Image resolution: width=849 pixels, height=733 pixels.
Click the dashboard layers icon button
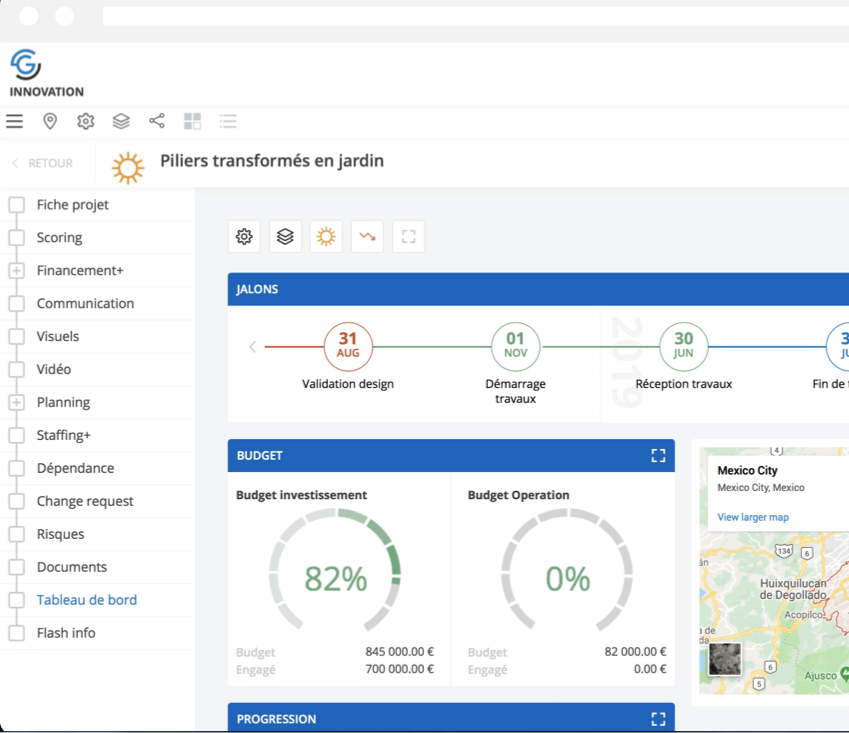click(x=285, y=237)
